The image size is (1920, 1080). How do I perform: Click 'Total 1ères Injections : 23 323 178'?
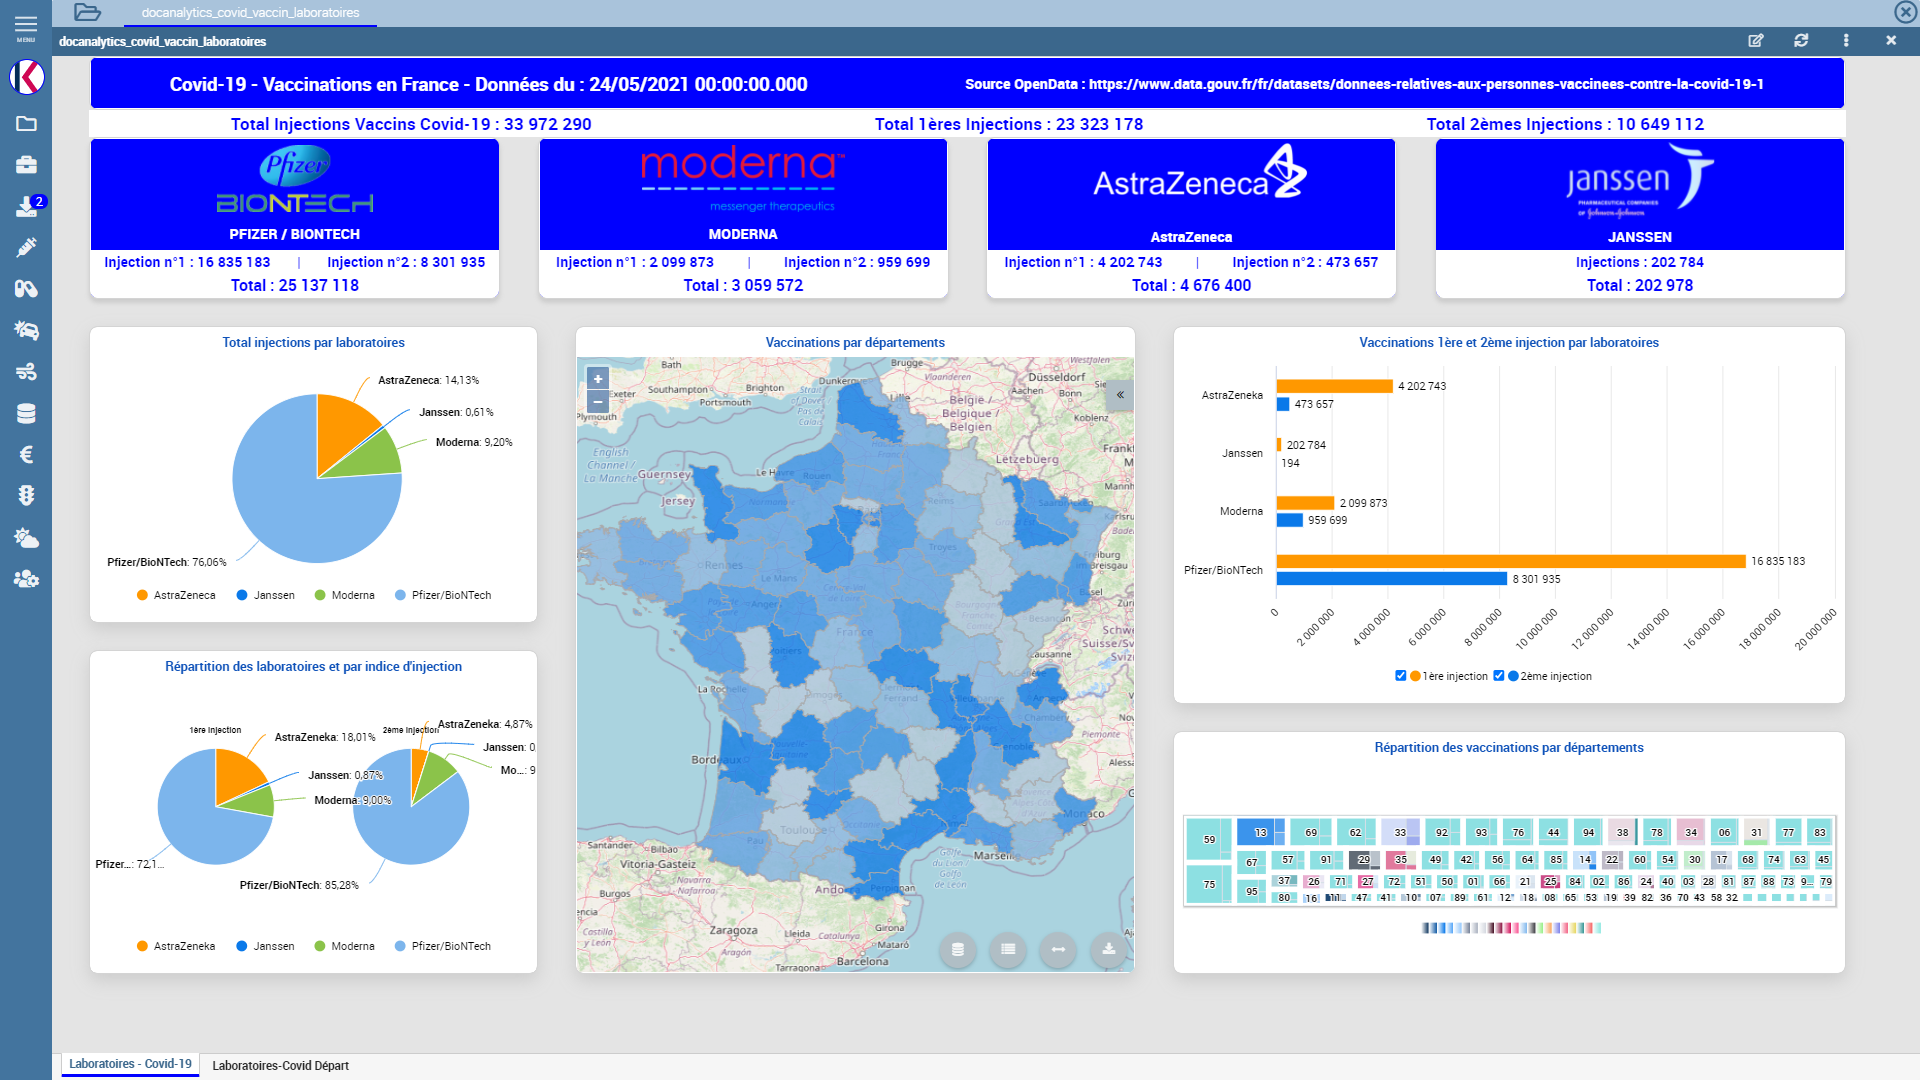[1008, 124]
